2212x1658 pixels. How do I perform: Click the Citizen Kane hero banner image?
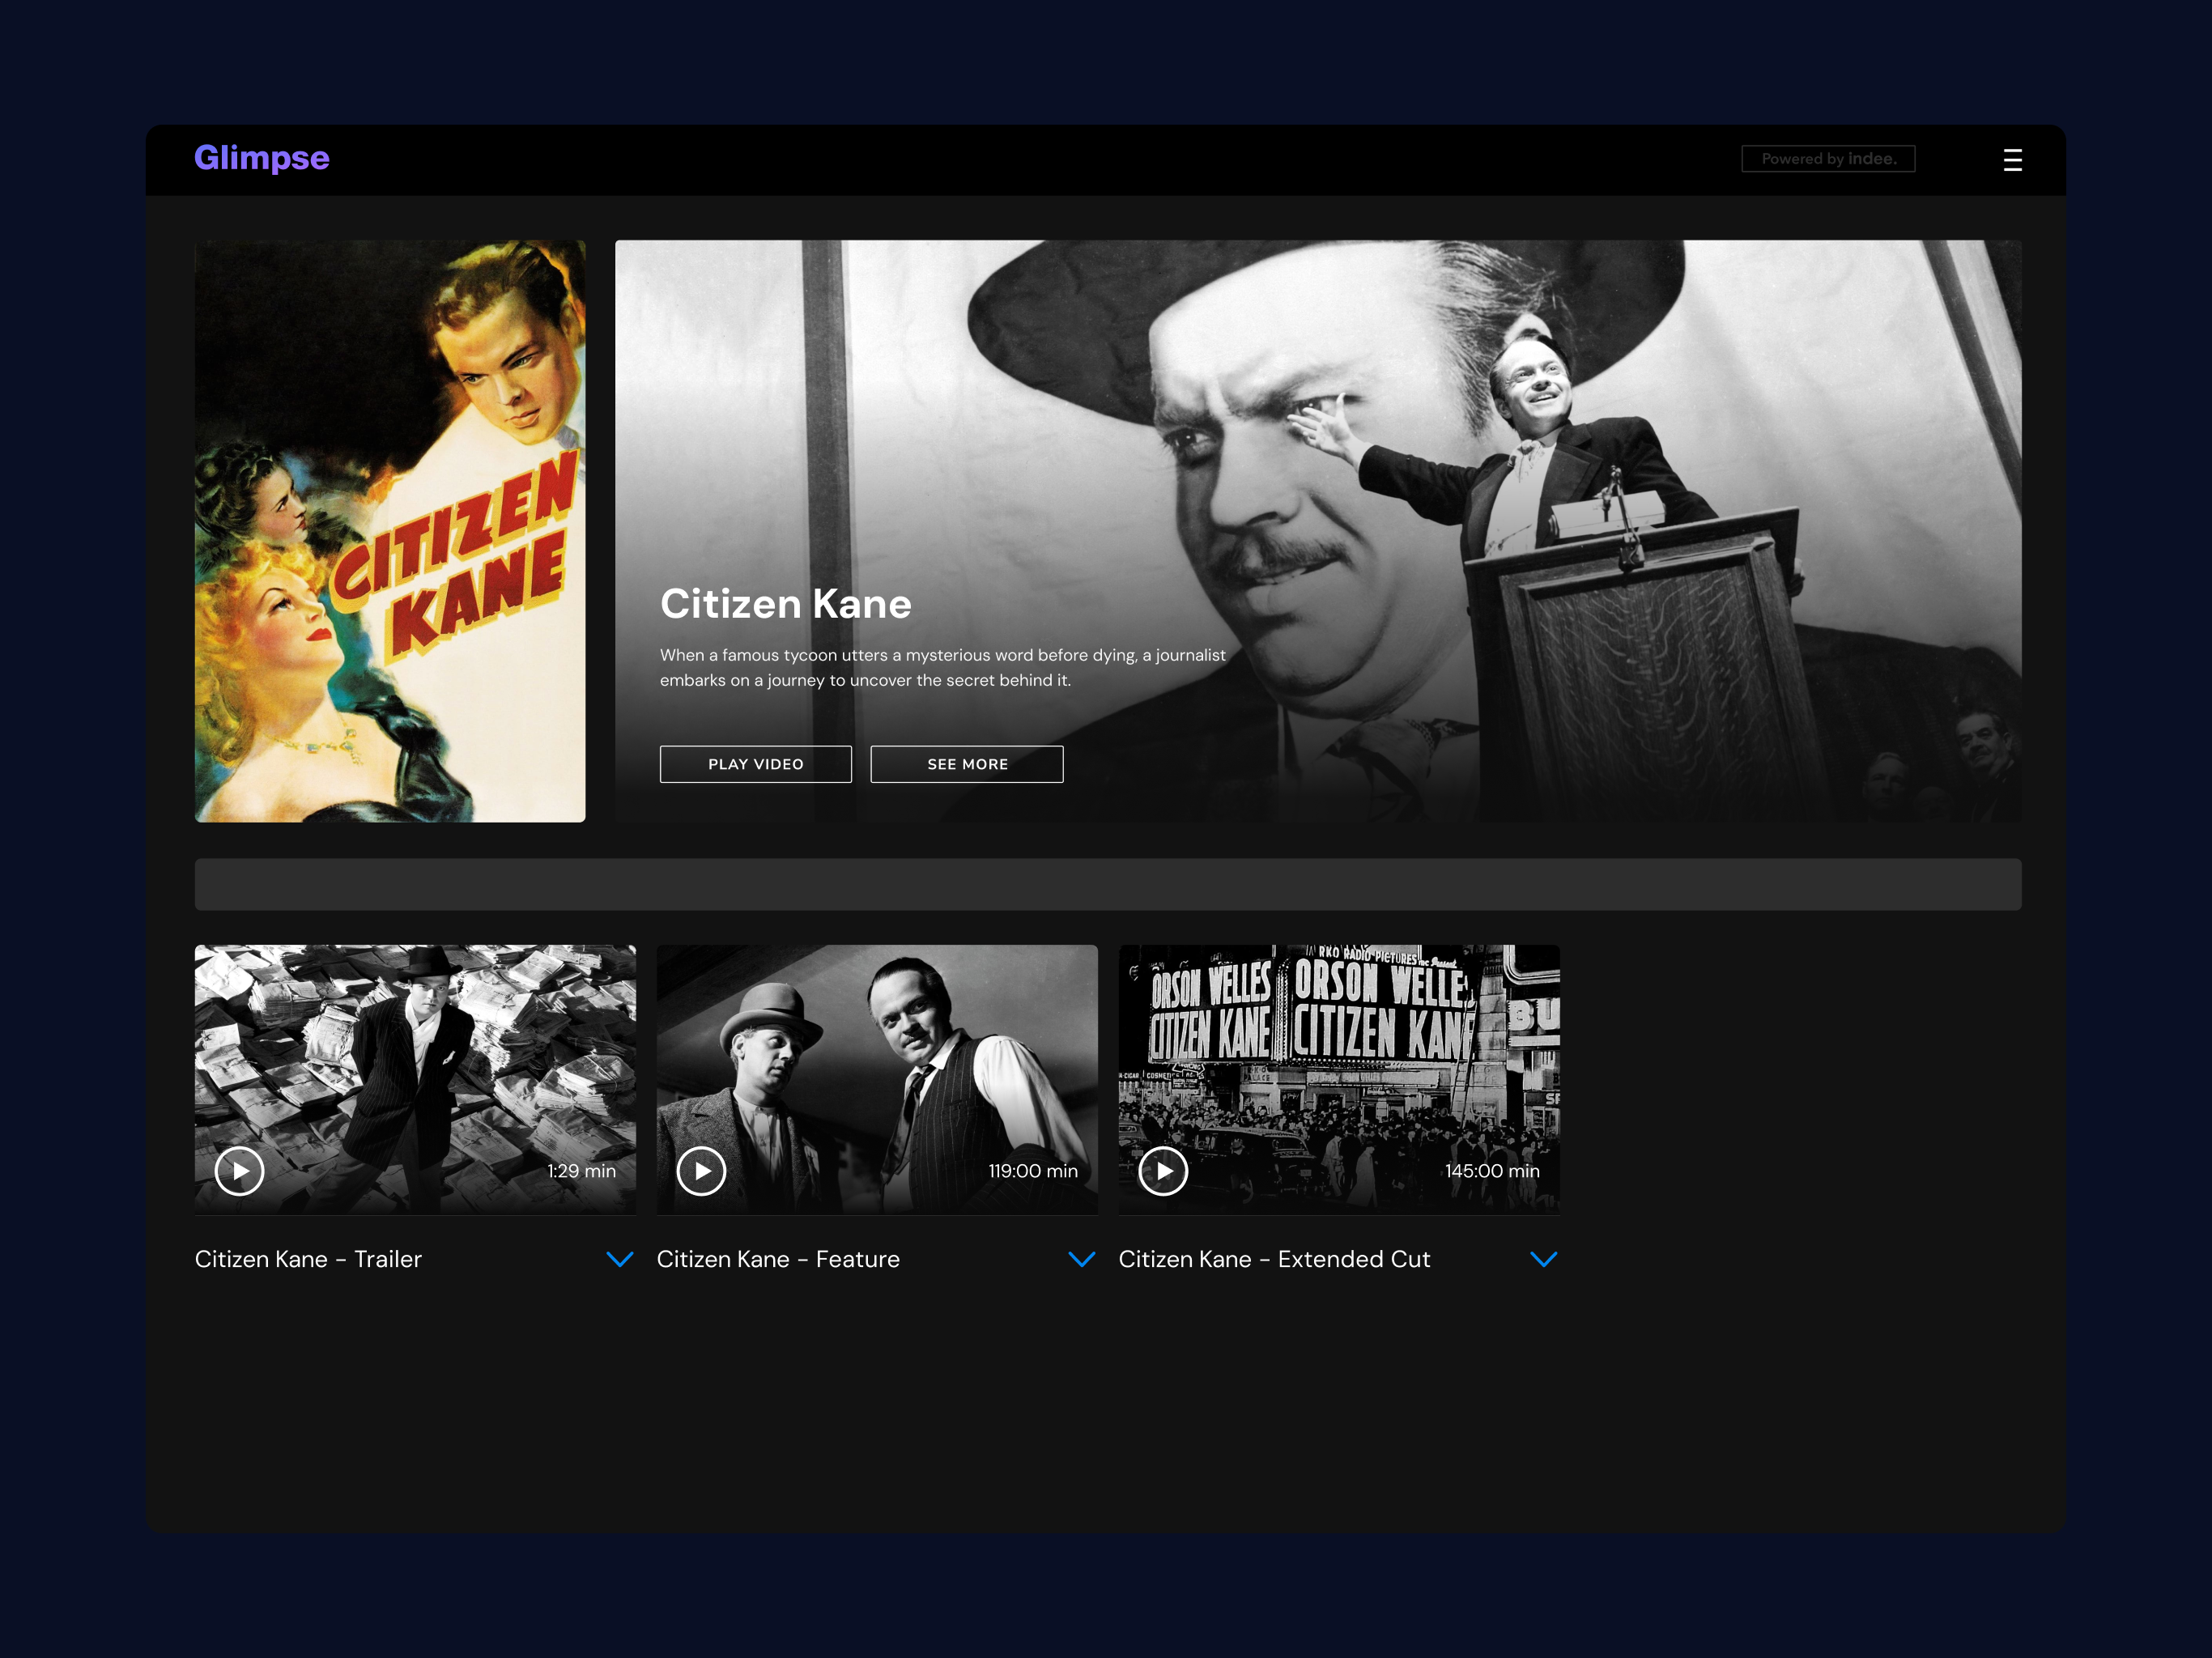[x=1318, y=531]
